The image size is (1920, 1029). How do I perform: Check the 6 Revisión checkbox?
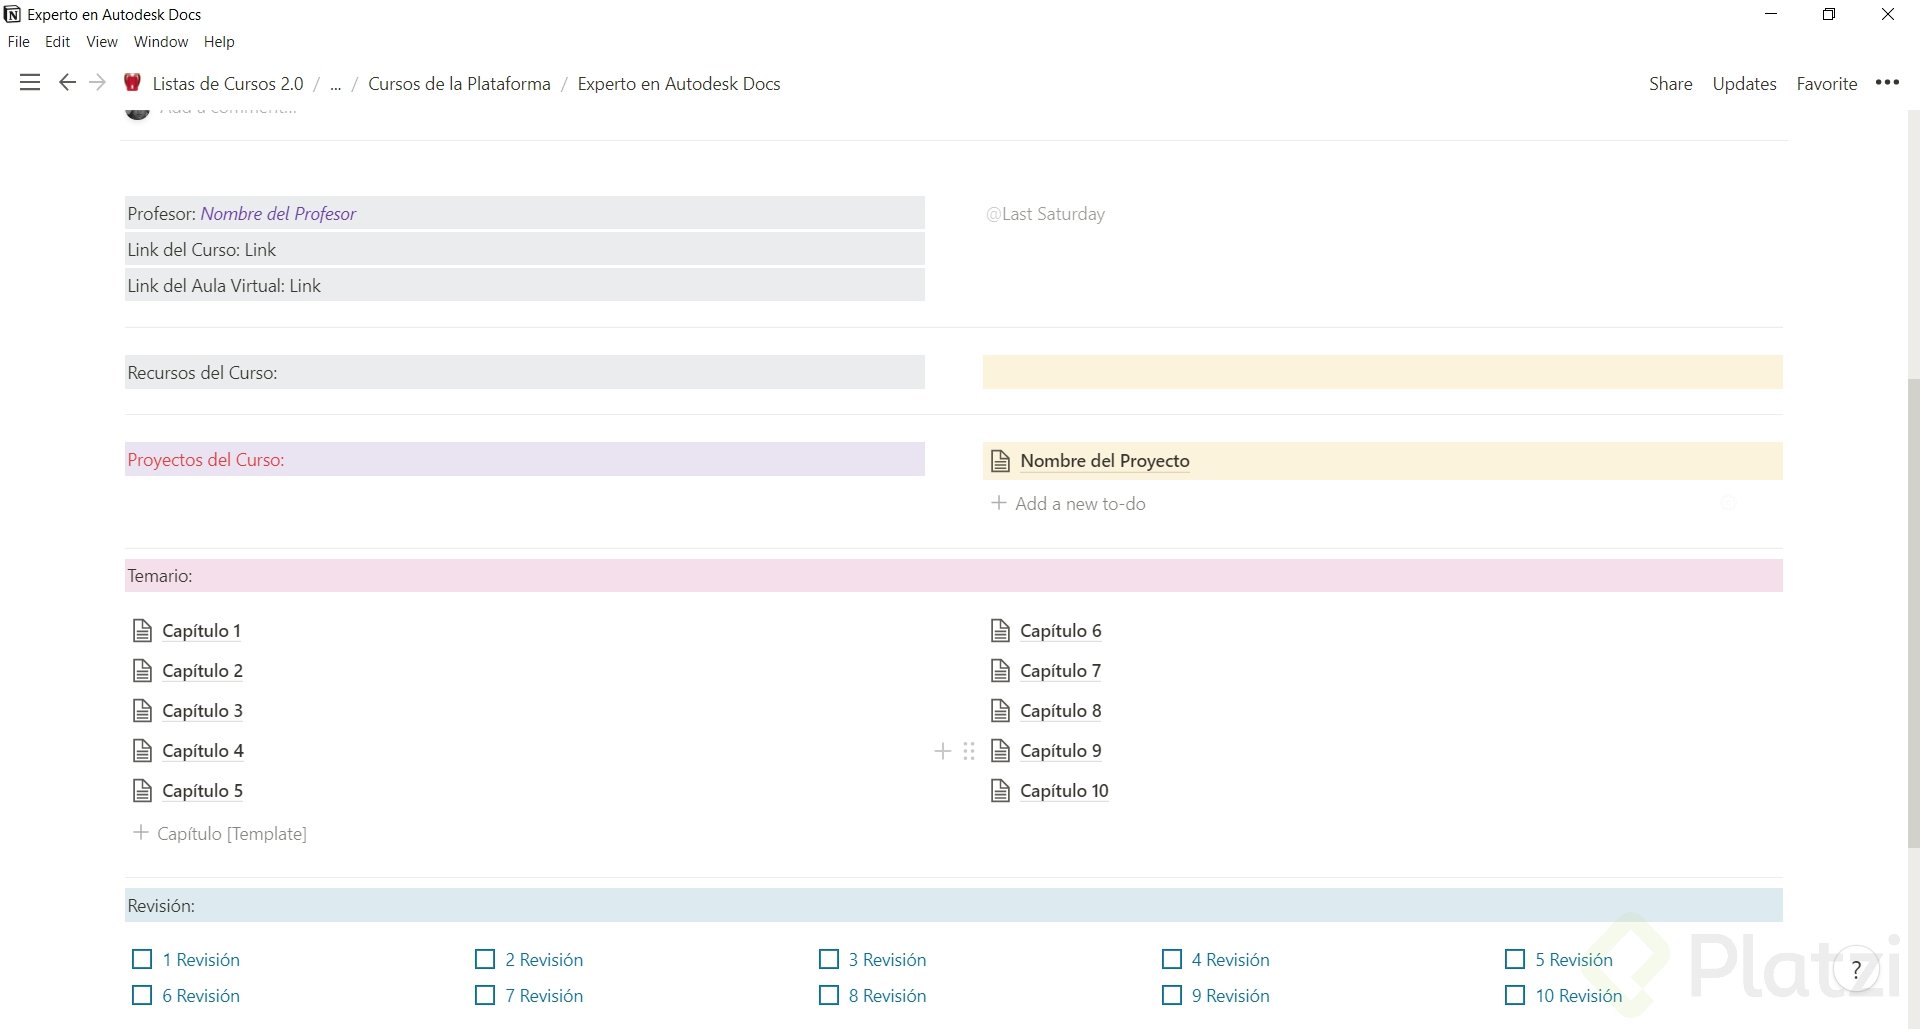pos(142,996)
